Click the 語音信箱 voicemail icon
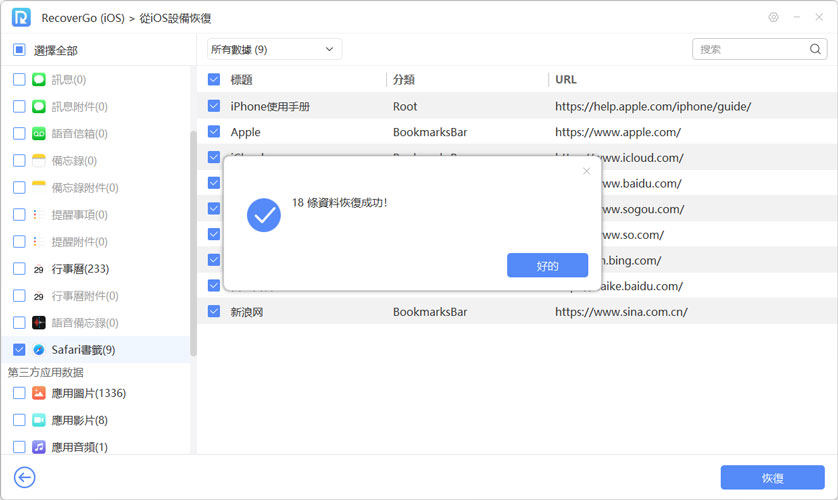The image size is (838, 500). tap(38, 134)
